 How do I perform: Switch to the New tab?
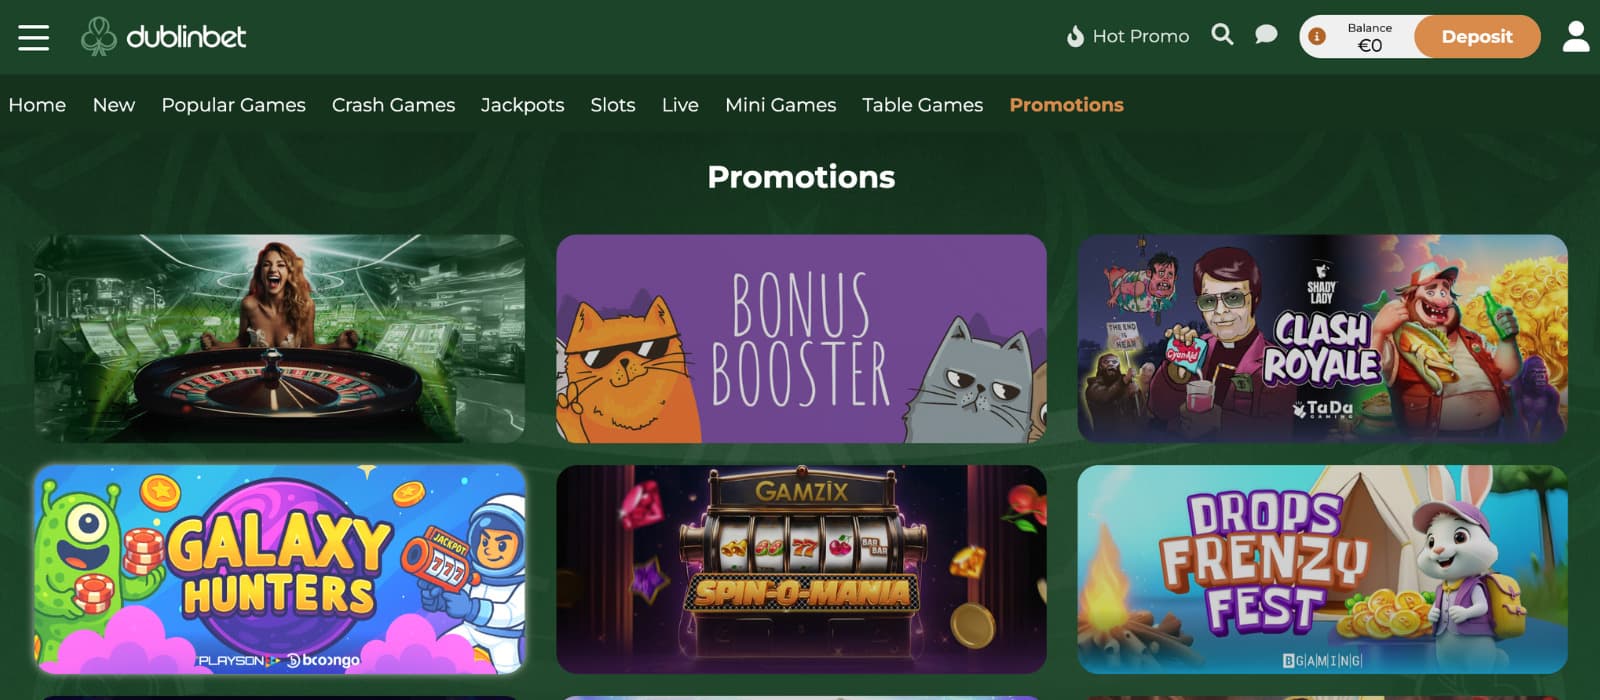tap(114, 105)
